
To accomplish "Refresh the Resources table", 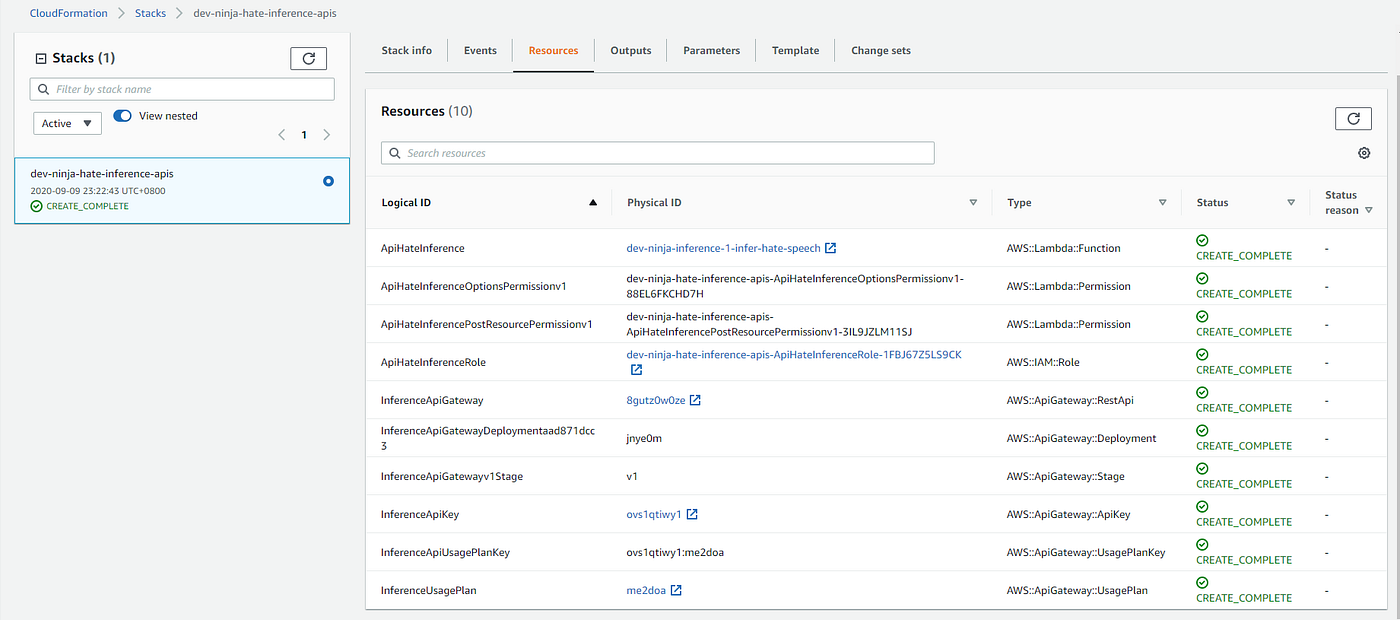I will (x=1353, y=118).
